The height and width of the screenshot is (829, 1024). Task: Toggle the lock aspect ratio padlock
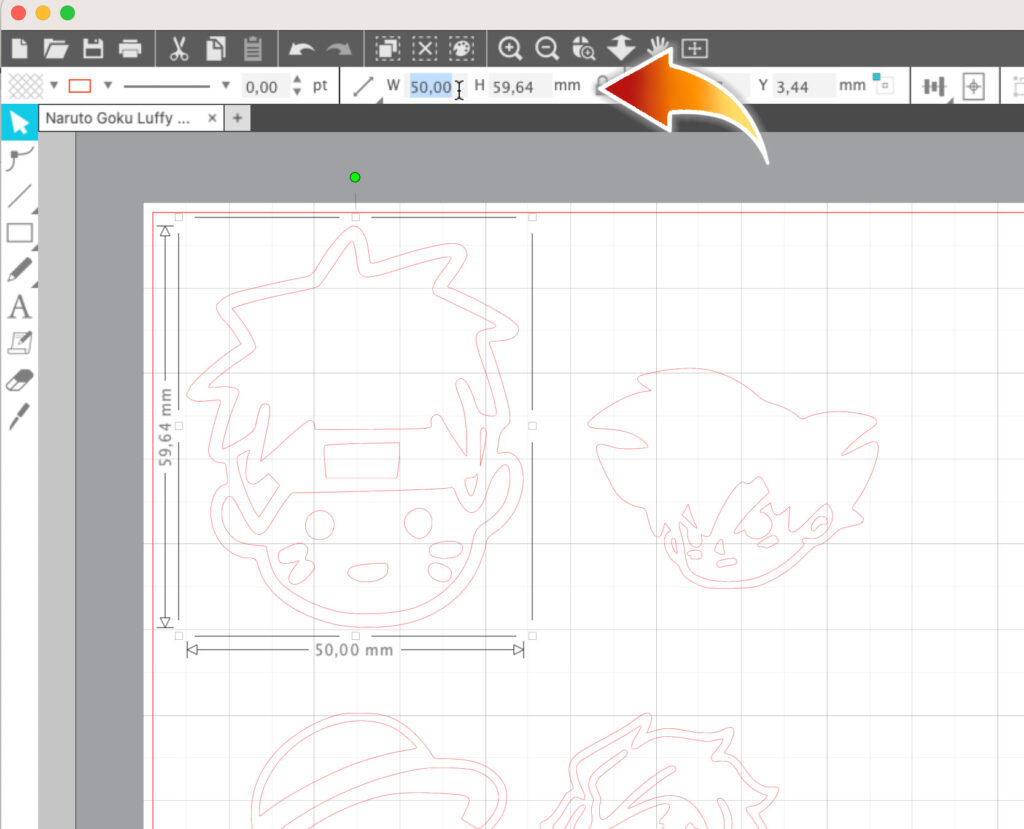coord(601,87)
